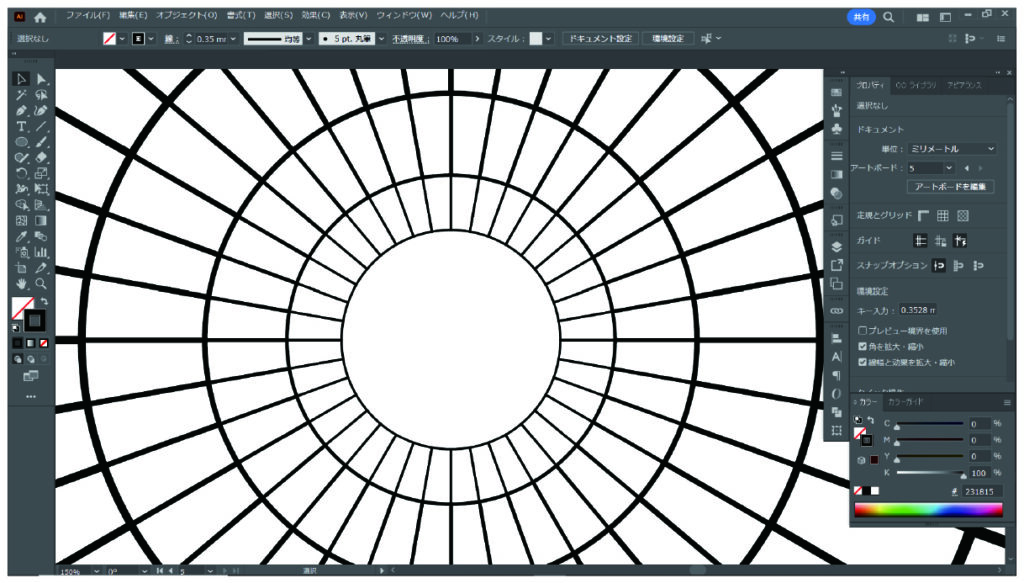Select the Ellipse tool
Screen dimensions: 1024x583
(x=21, y=142)
